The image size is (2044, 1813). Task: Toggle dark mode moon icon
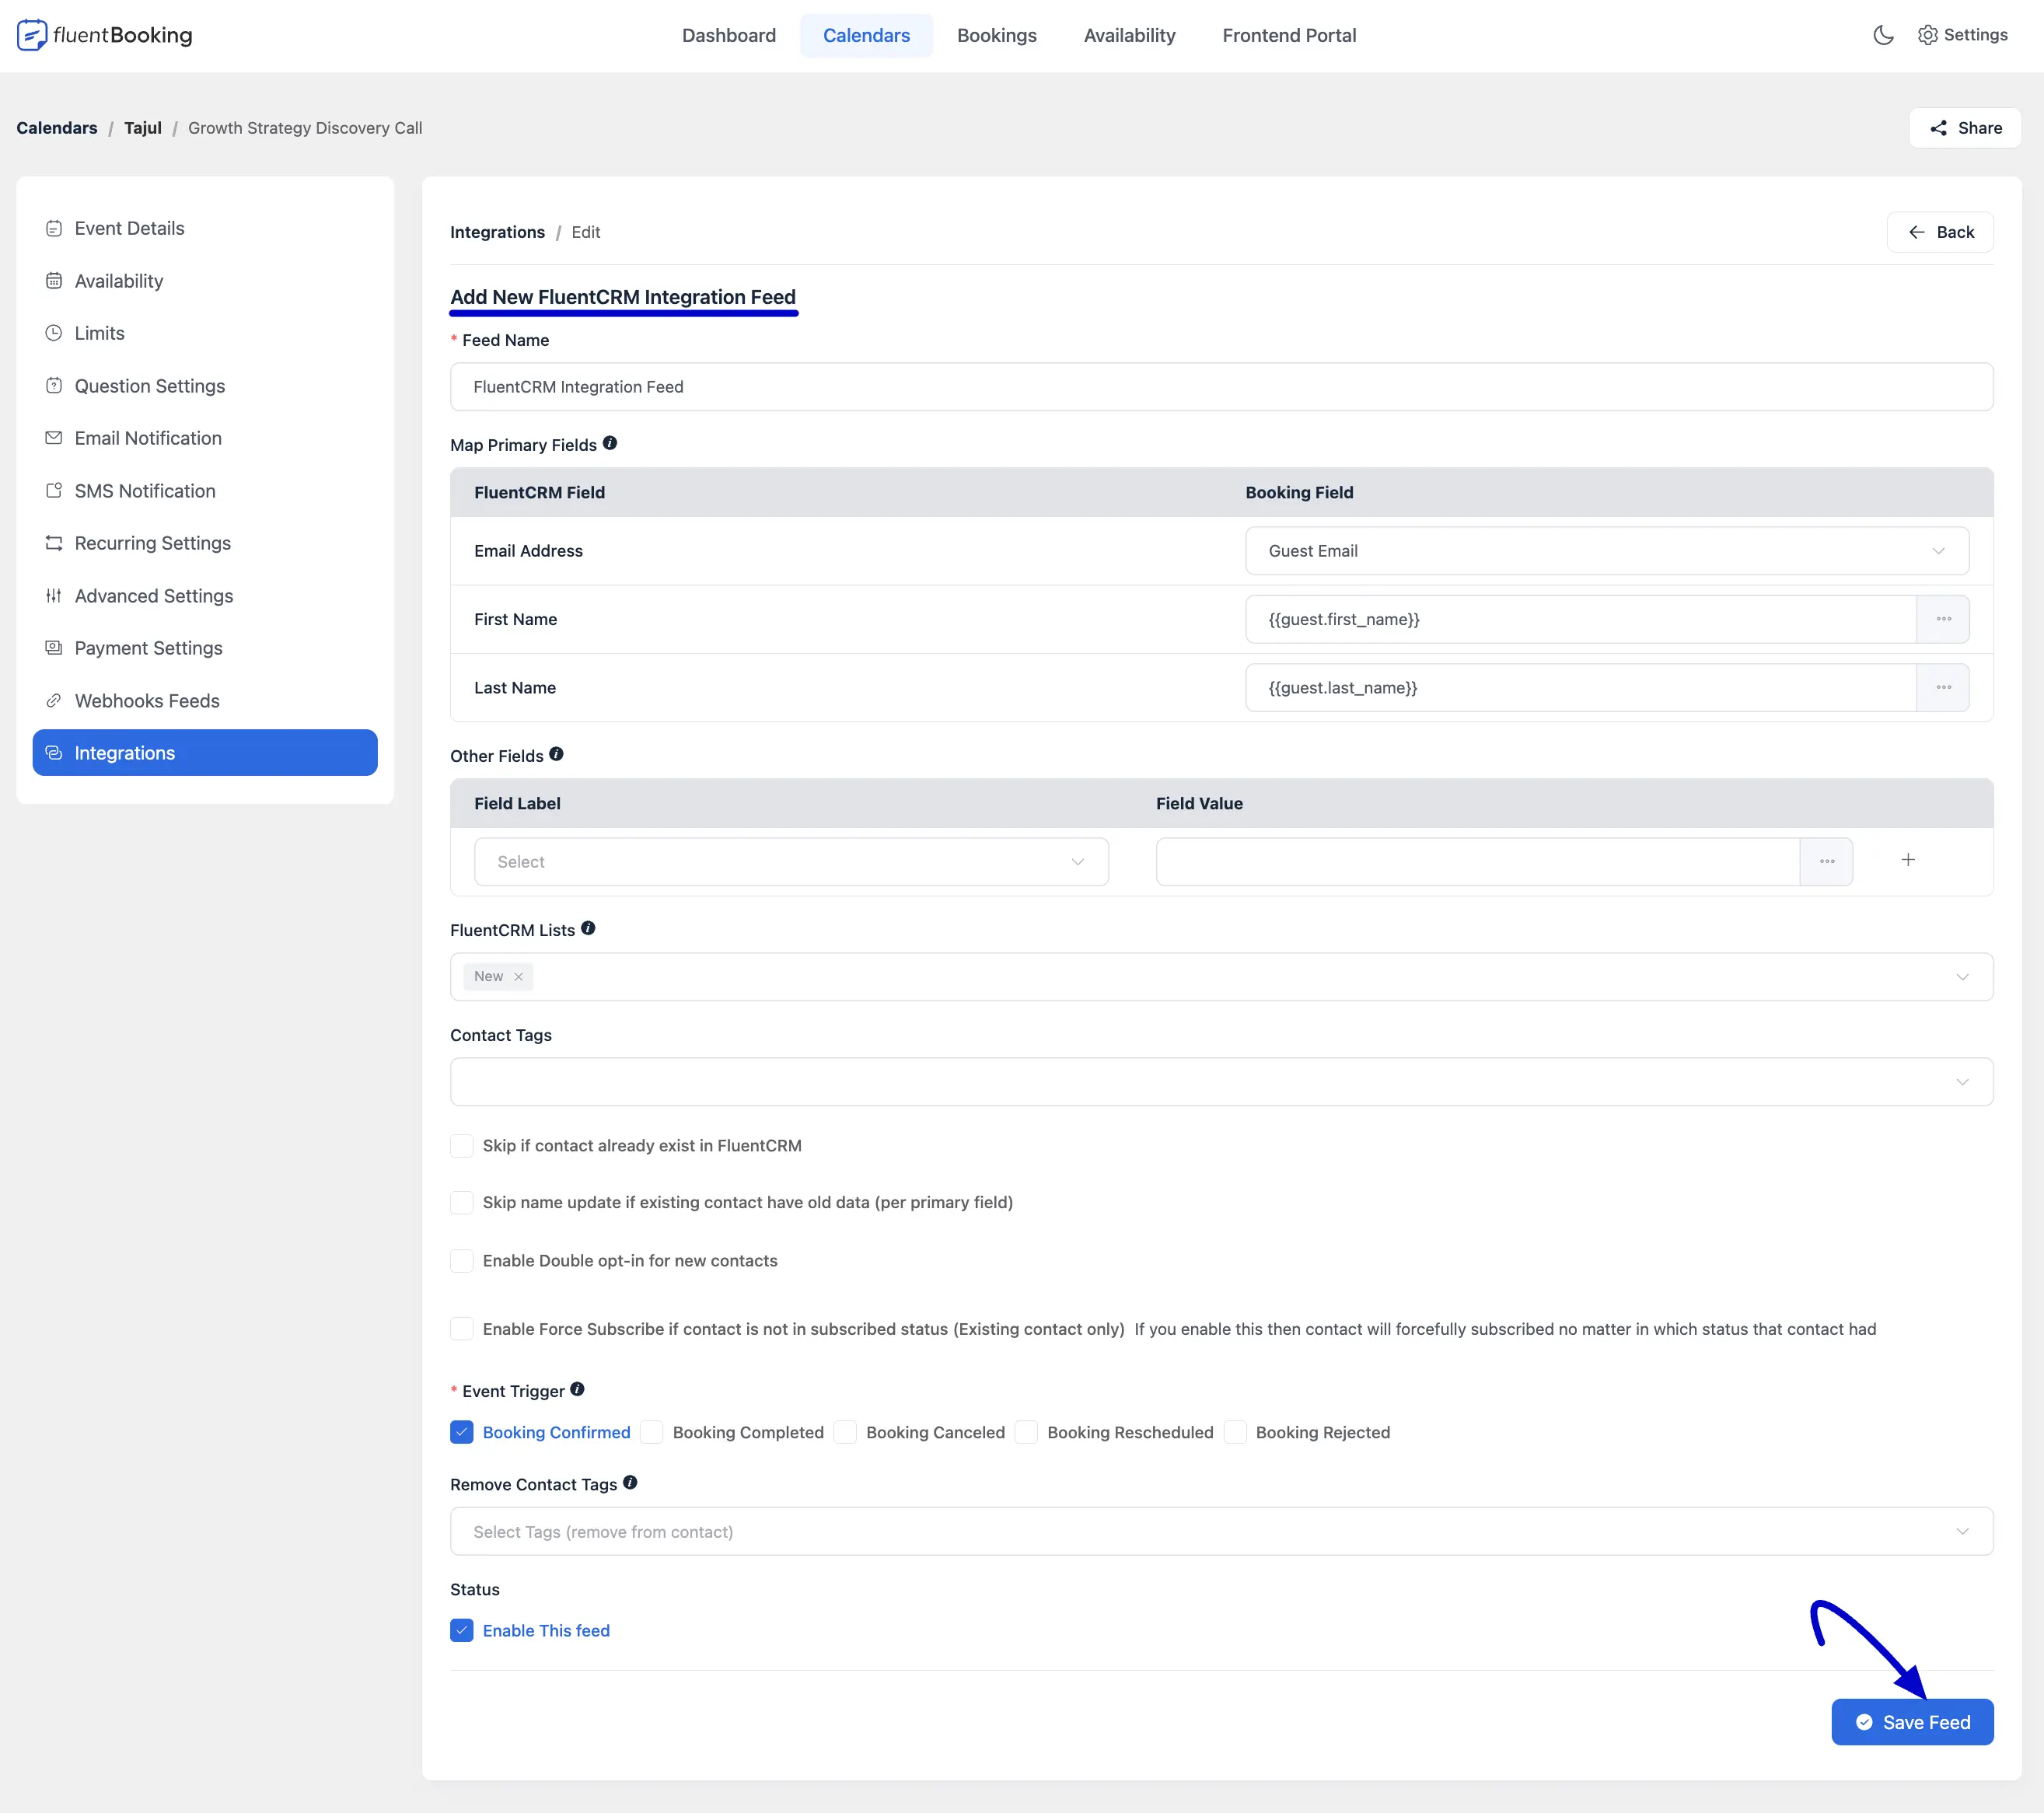[1883, 35]
